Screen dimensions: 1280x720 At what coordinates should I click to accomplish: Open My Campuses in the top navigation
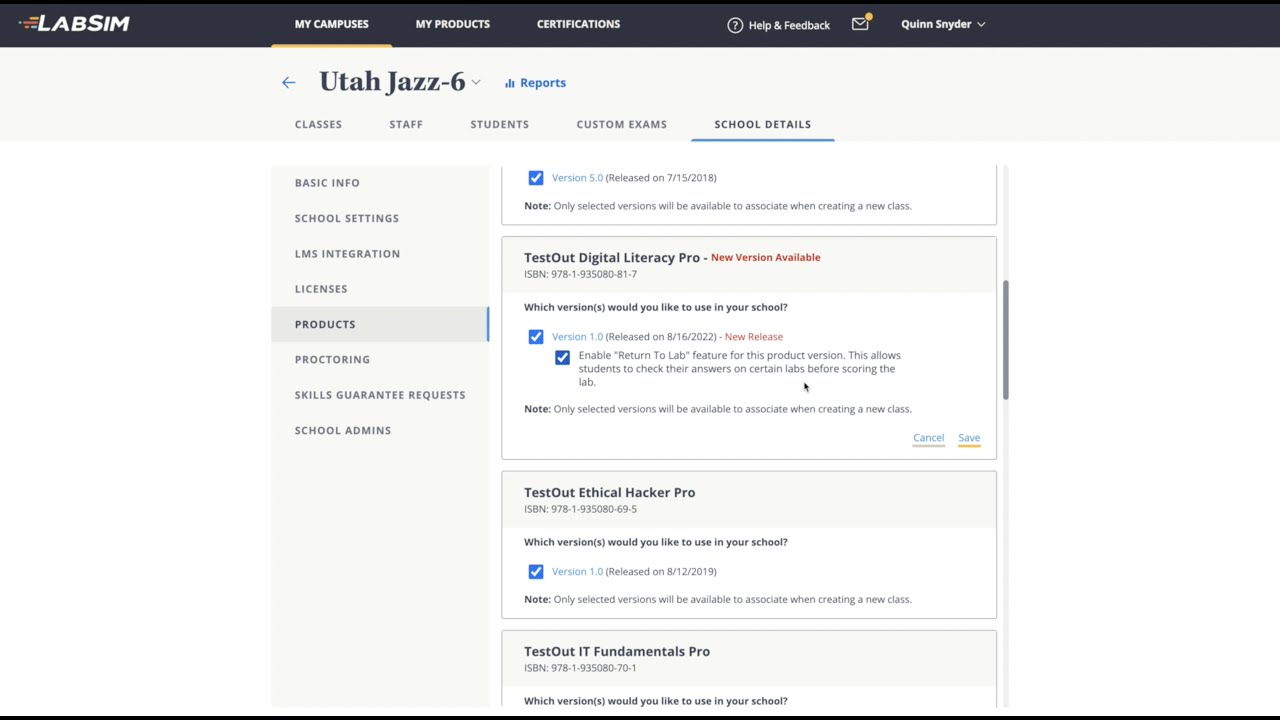[332, 24]
